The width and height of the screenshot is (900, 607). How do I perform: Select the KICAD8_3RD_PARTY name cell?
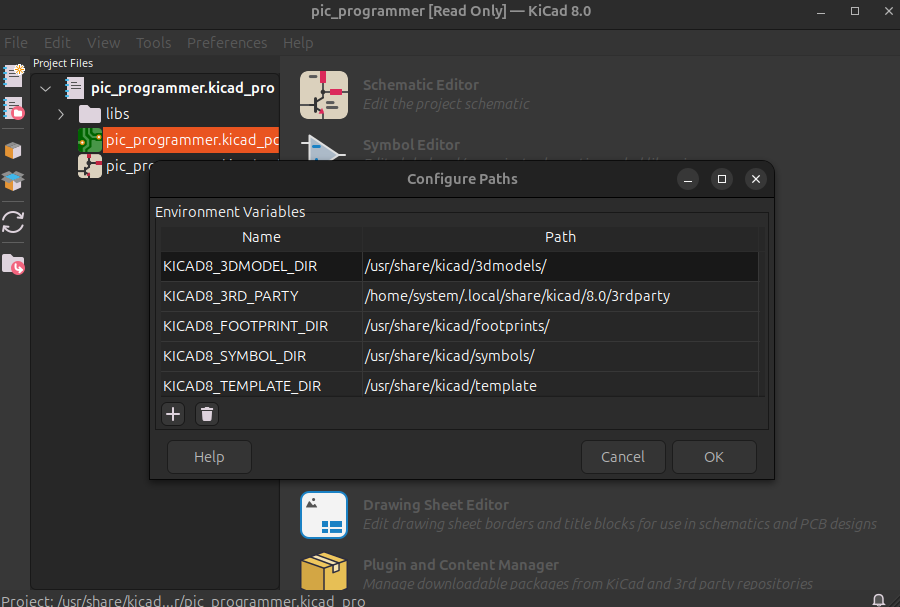[x=261, y=296]
